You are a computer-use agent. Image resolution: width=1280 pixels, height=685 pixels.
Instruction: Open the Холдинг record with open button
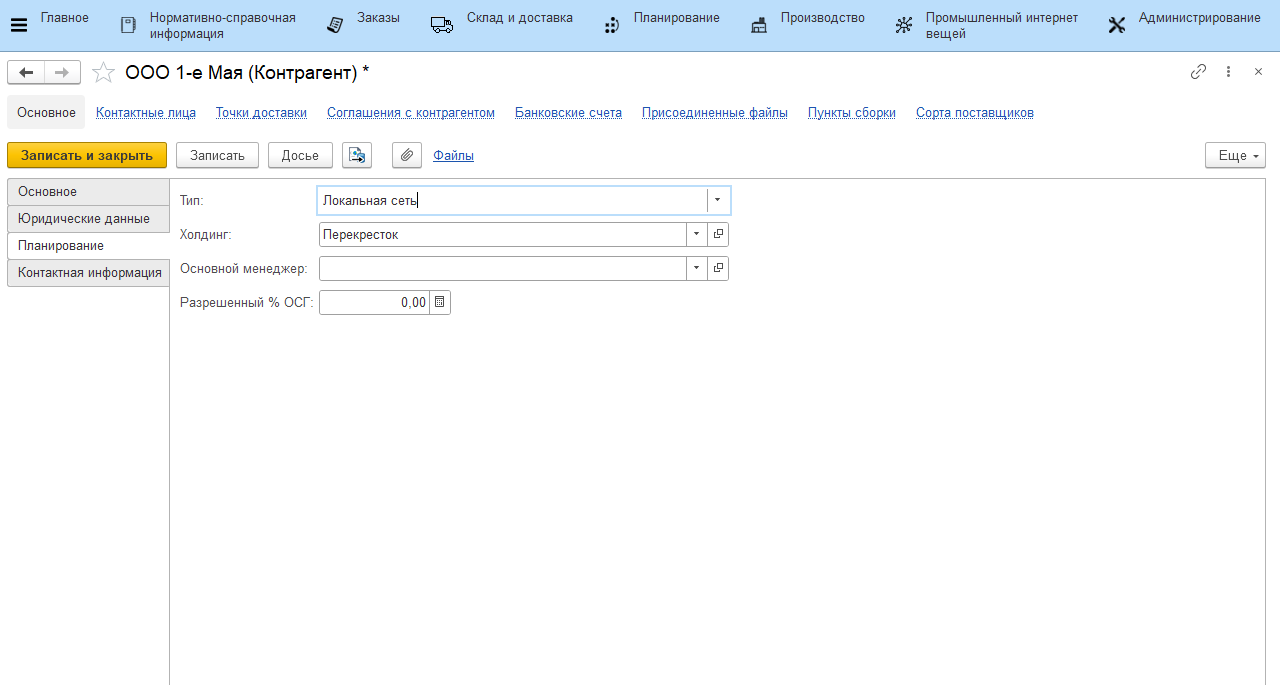(718, 234)
